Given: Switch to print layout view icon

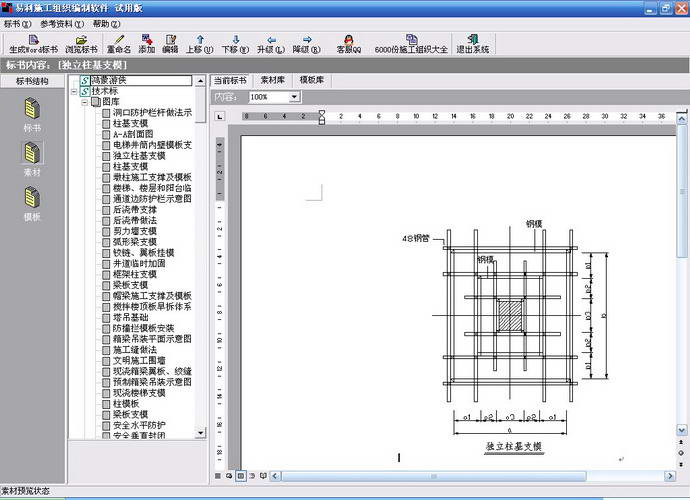Looking at the screenshot, I should tap(241, 476).
